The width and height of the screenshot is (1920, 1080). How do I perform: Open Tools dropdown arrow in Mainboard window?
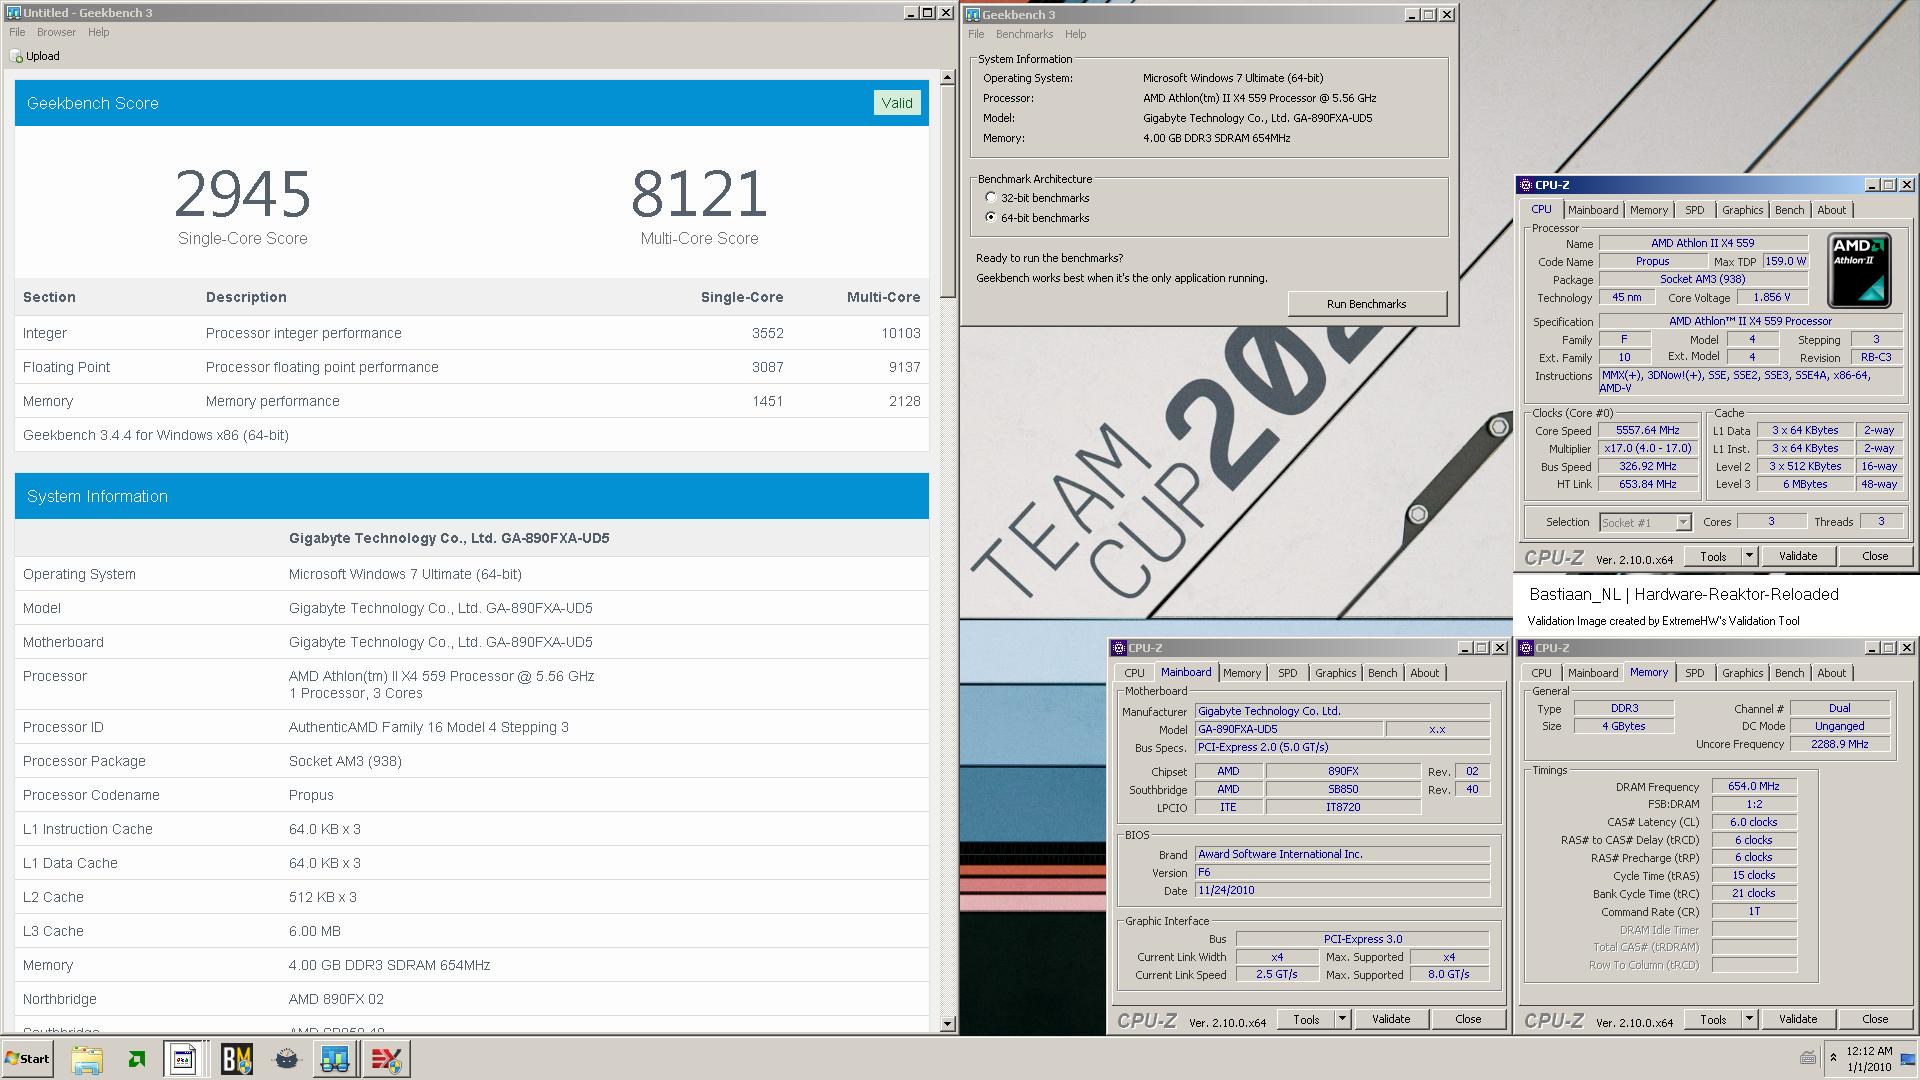pyautogui.click(x=1342, y=1019)
